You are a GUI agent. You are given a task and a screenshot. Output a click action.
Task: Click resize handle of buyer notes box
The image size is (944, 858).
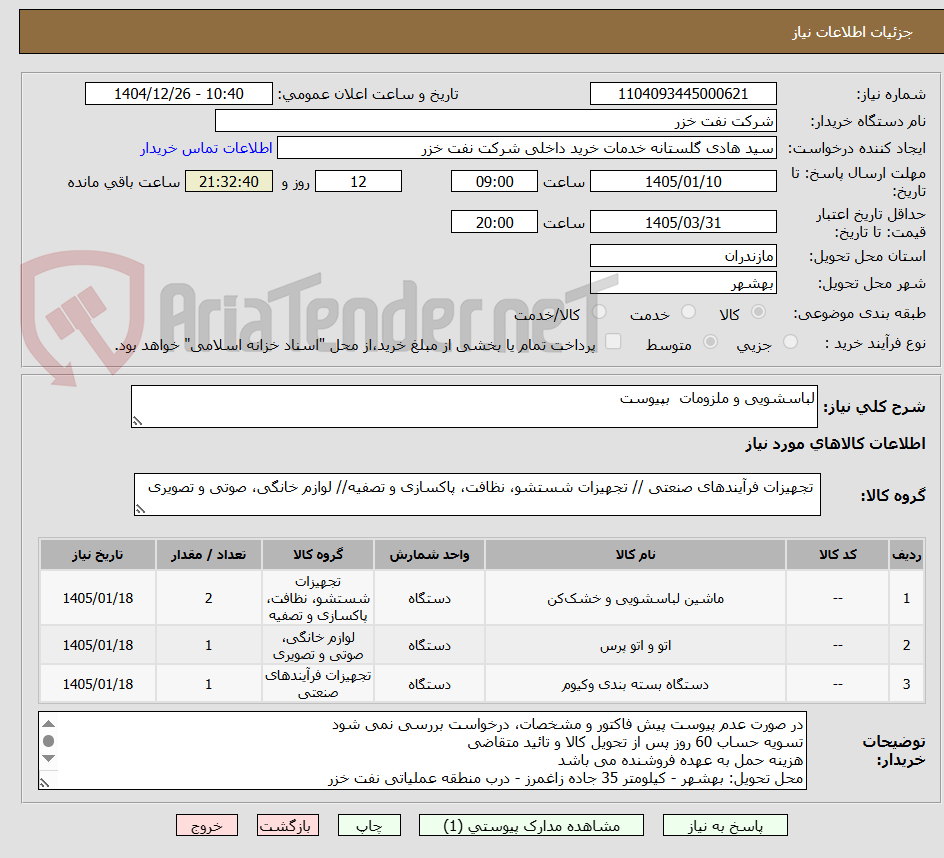pyautogui.click(x=45, y=783)
